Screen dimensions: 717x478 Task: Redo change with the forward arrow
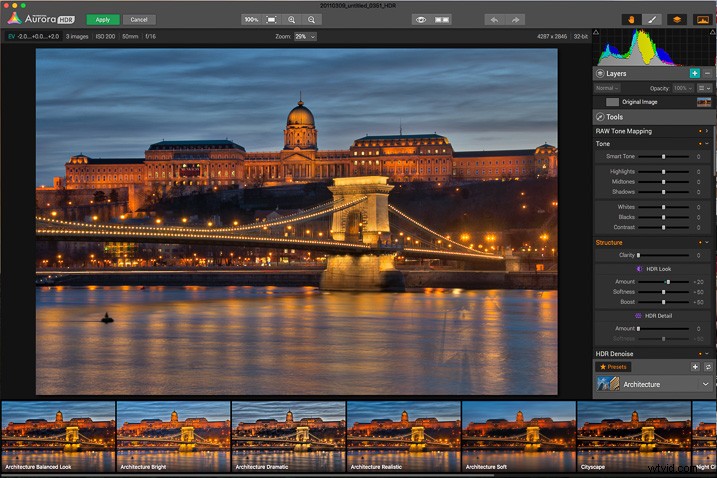pos(515,20)
